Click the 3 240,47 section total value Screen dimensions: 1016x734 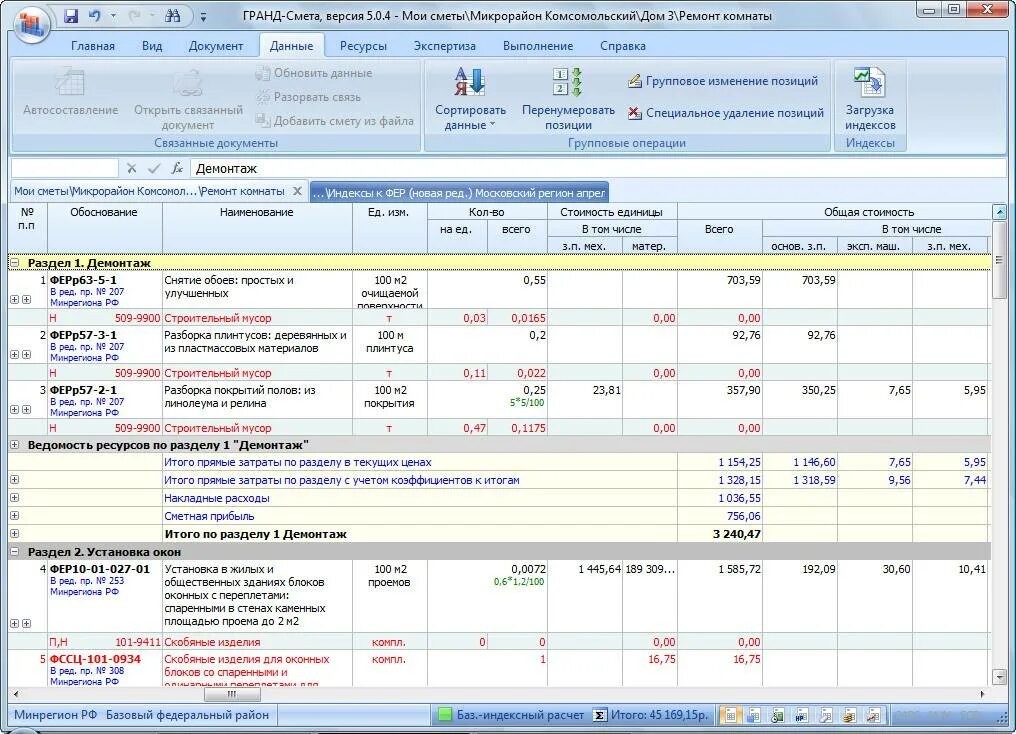(736, 534)
